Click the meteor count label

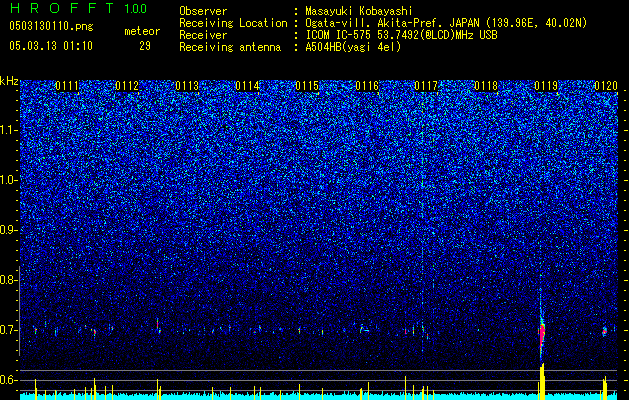[142, 31]
